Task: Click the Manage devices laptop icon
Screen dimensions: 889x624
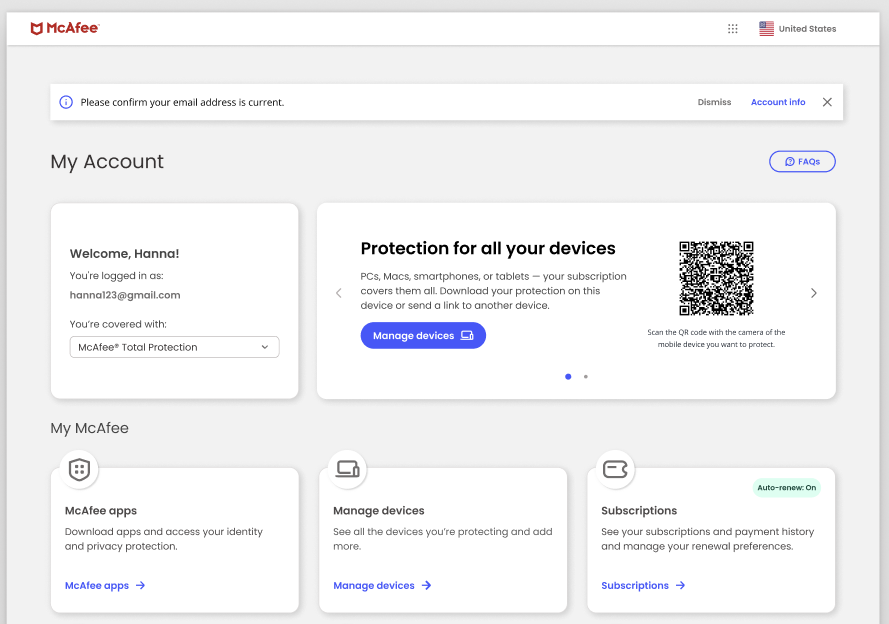Action: click(x=348, y=469)
